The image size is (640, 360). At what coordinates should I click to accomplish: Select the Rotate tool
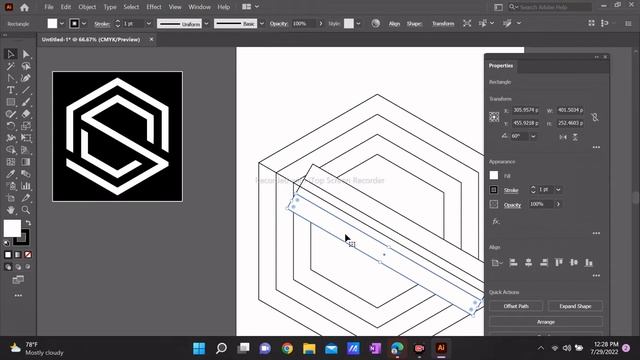(x=11, y=126)
